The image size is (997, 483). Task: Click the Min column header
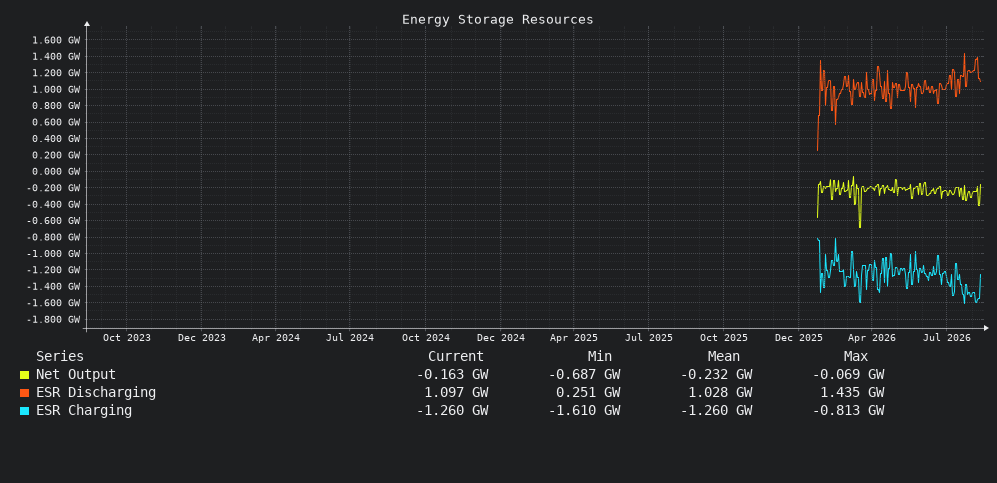(600, 357)
